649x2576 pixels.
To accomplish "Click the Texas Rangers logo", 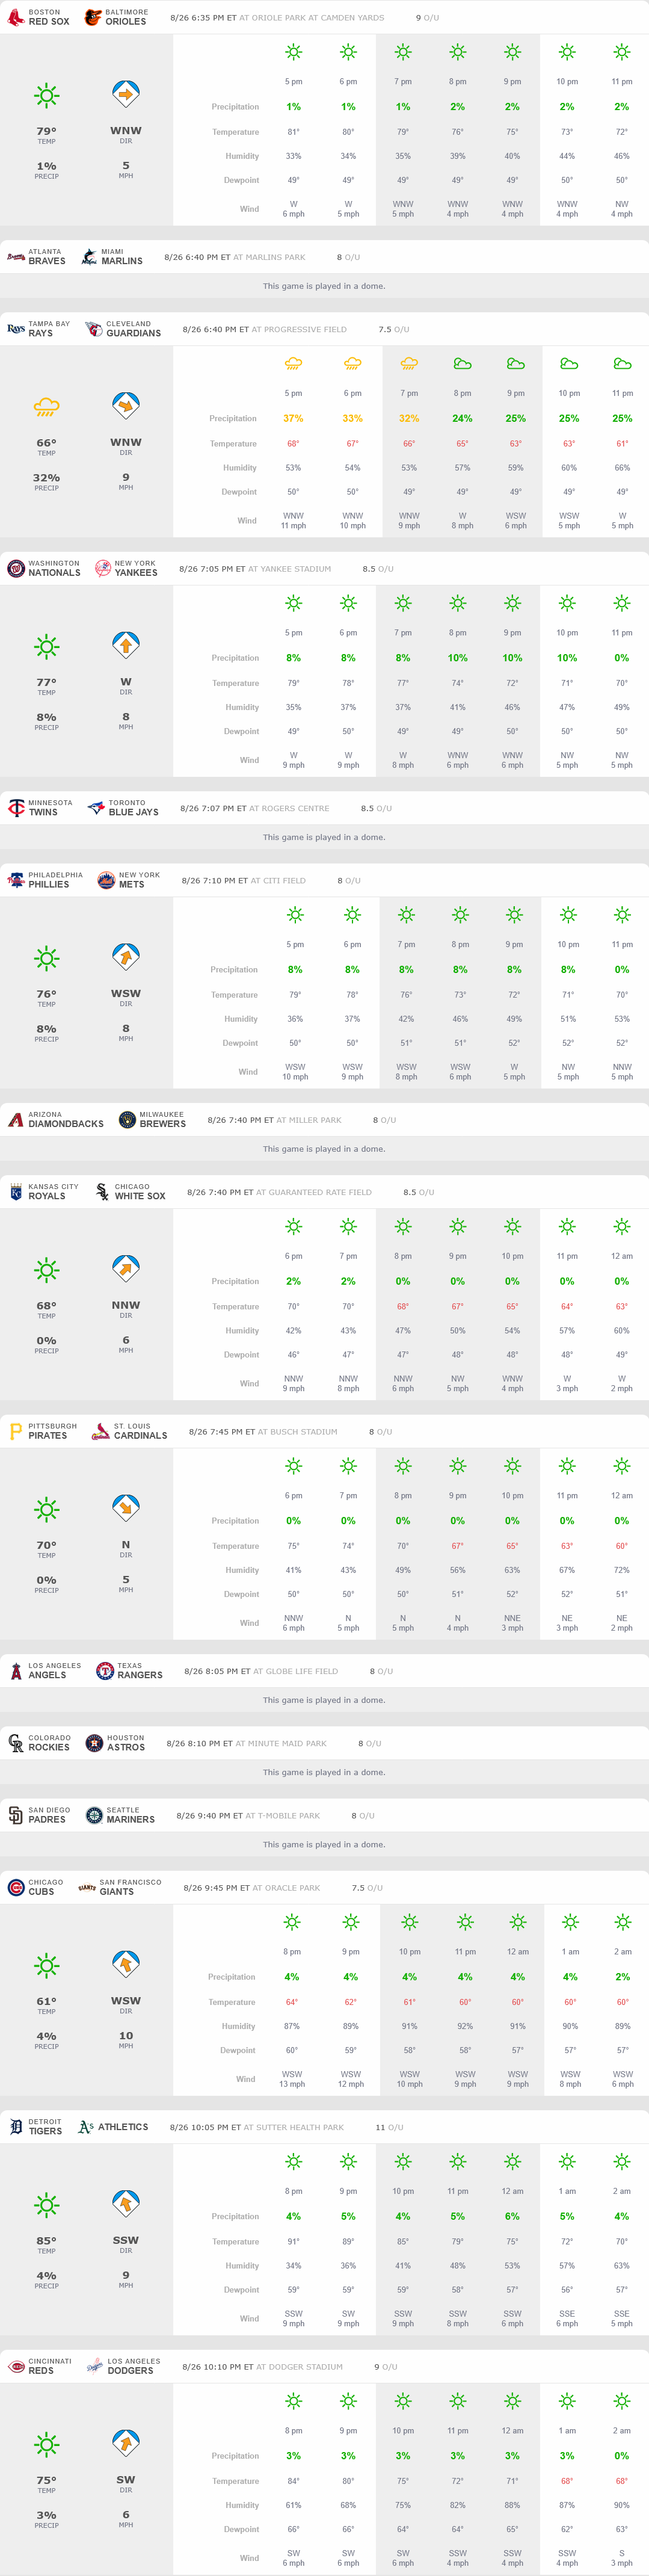I will pos(105,1671).
